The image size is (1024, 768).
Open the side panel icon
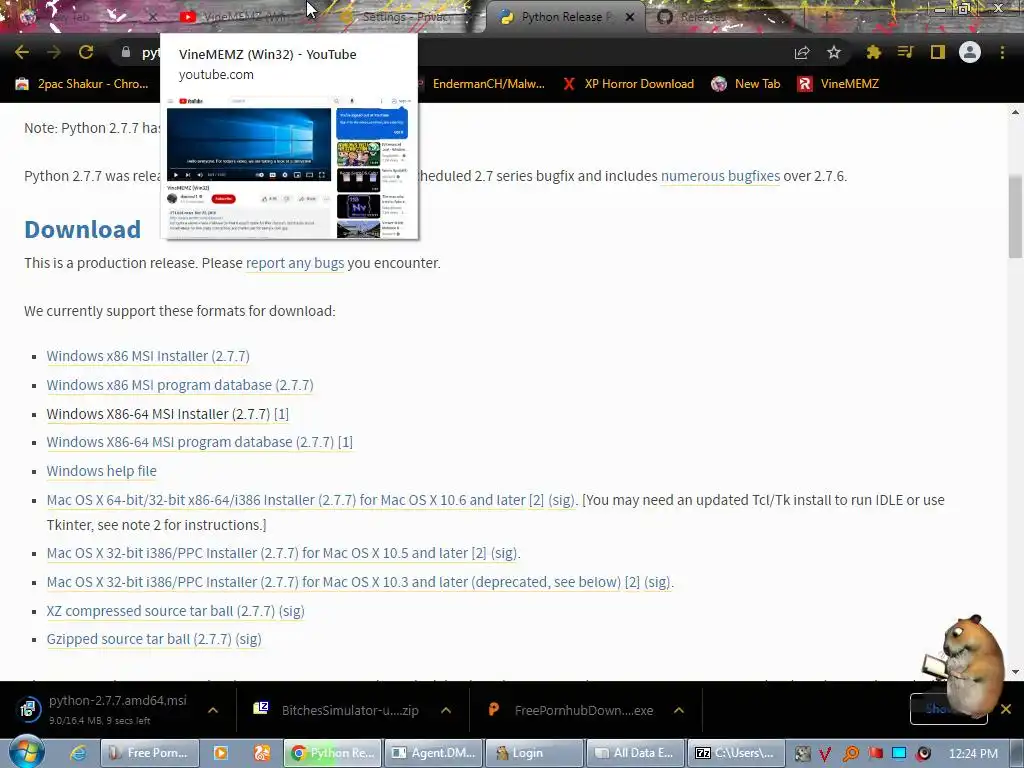tap(938, 52)
